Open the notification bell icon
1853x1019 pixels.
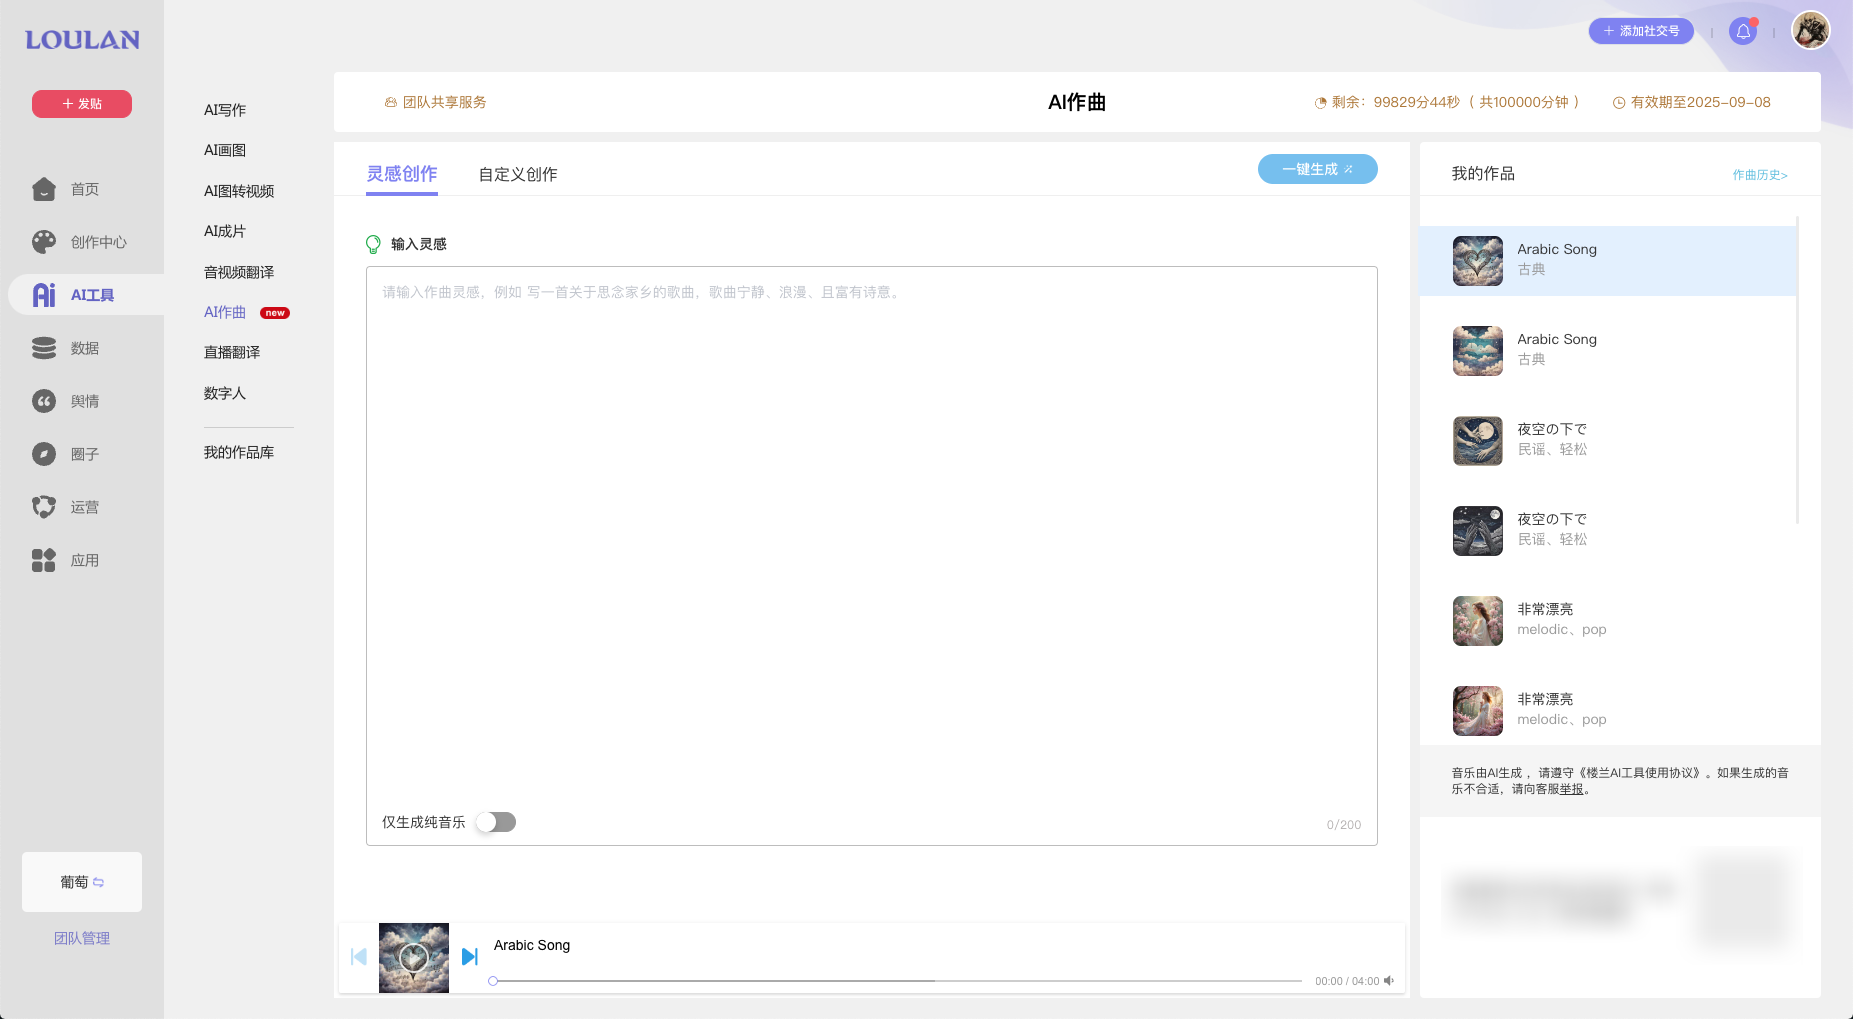(x=1744, y=30)
